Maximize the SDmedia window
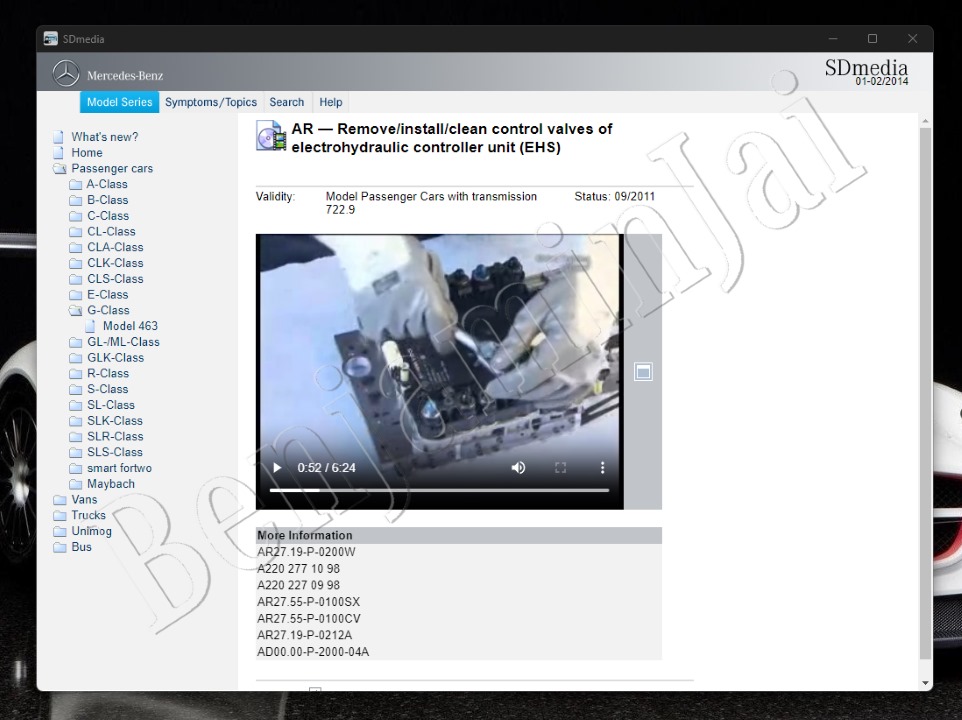The image size is (962, 720). (x=872, y=39)
